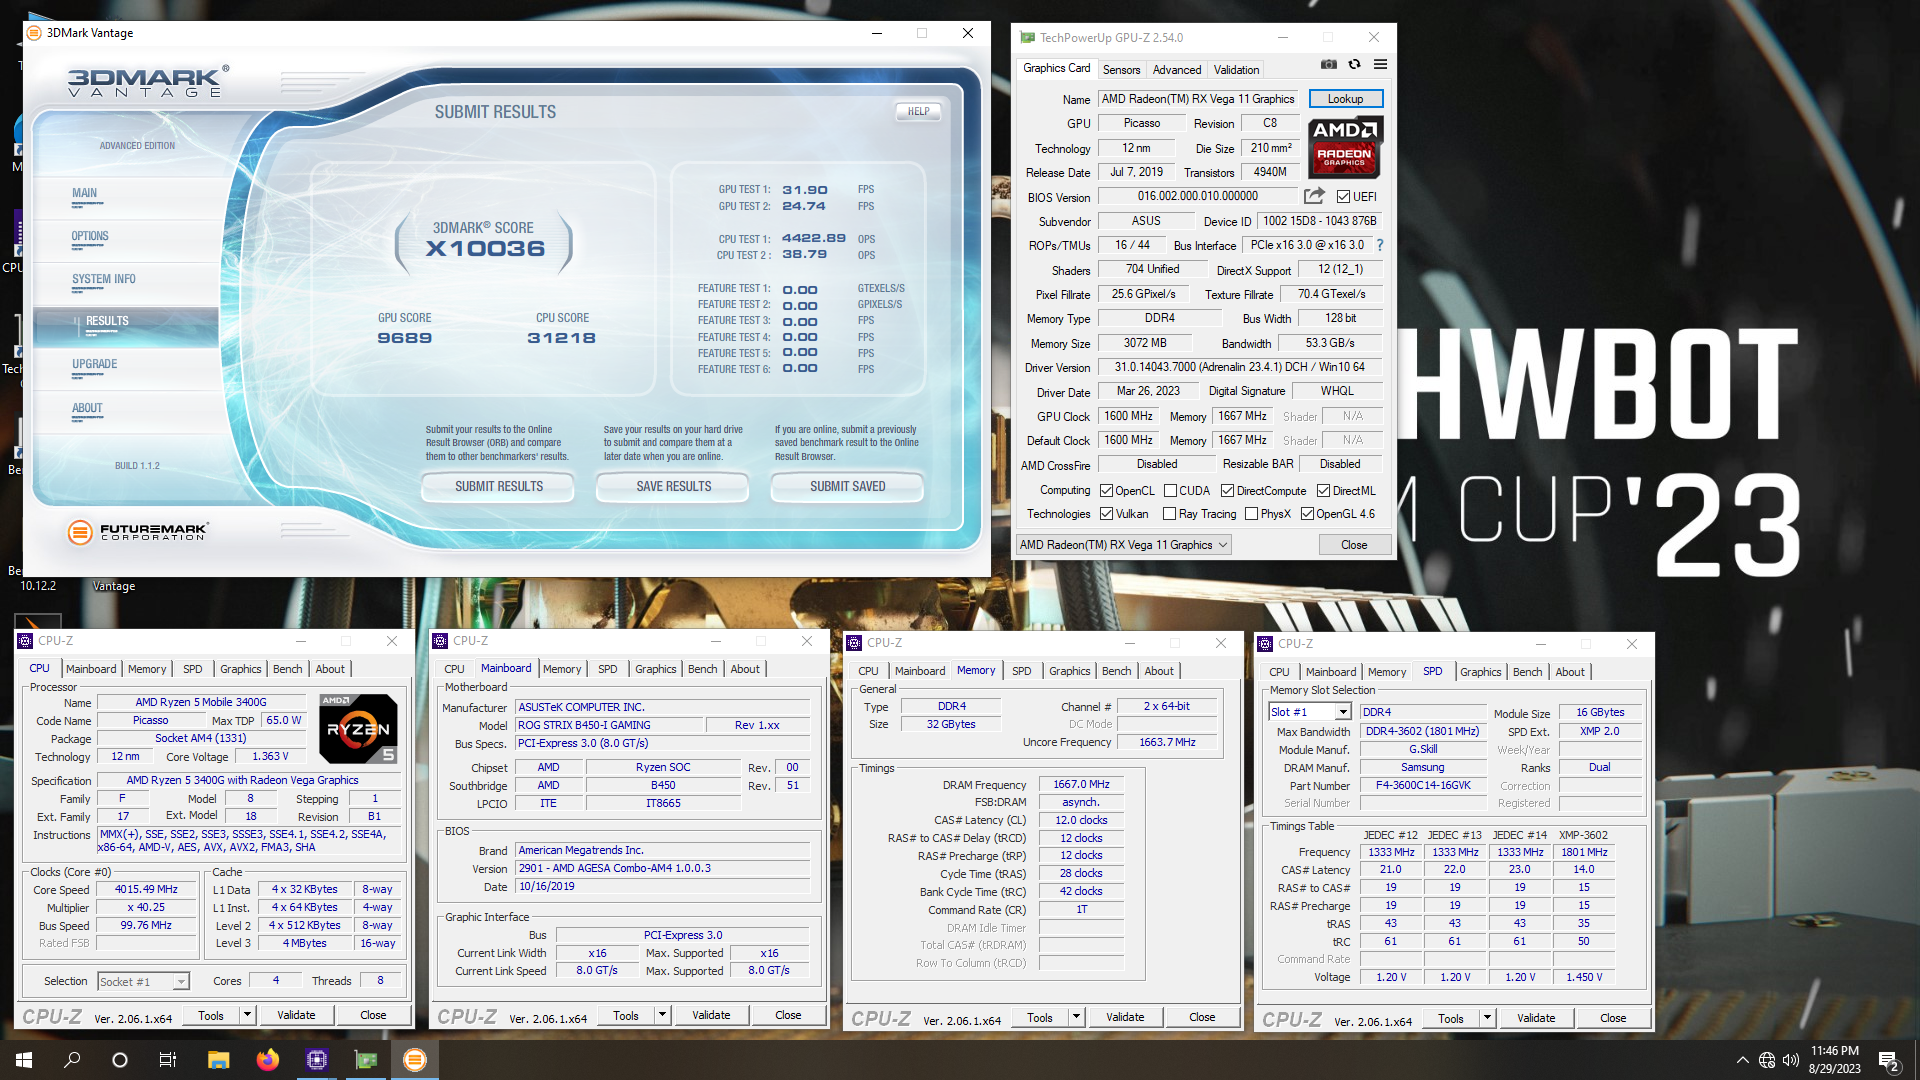The image size is (1920, 1080).
Task: Open Bench tab in the CPU-Z Mainboard window
Action: pos(702,669)
